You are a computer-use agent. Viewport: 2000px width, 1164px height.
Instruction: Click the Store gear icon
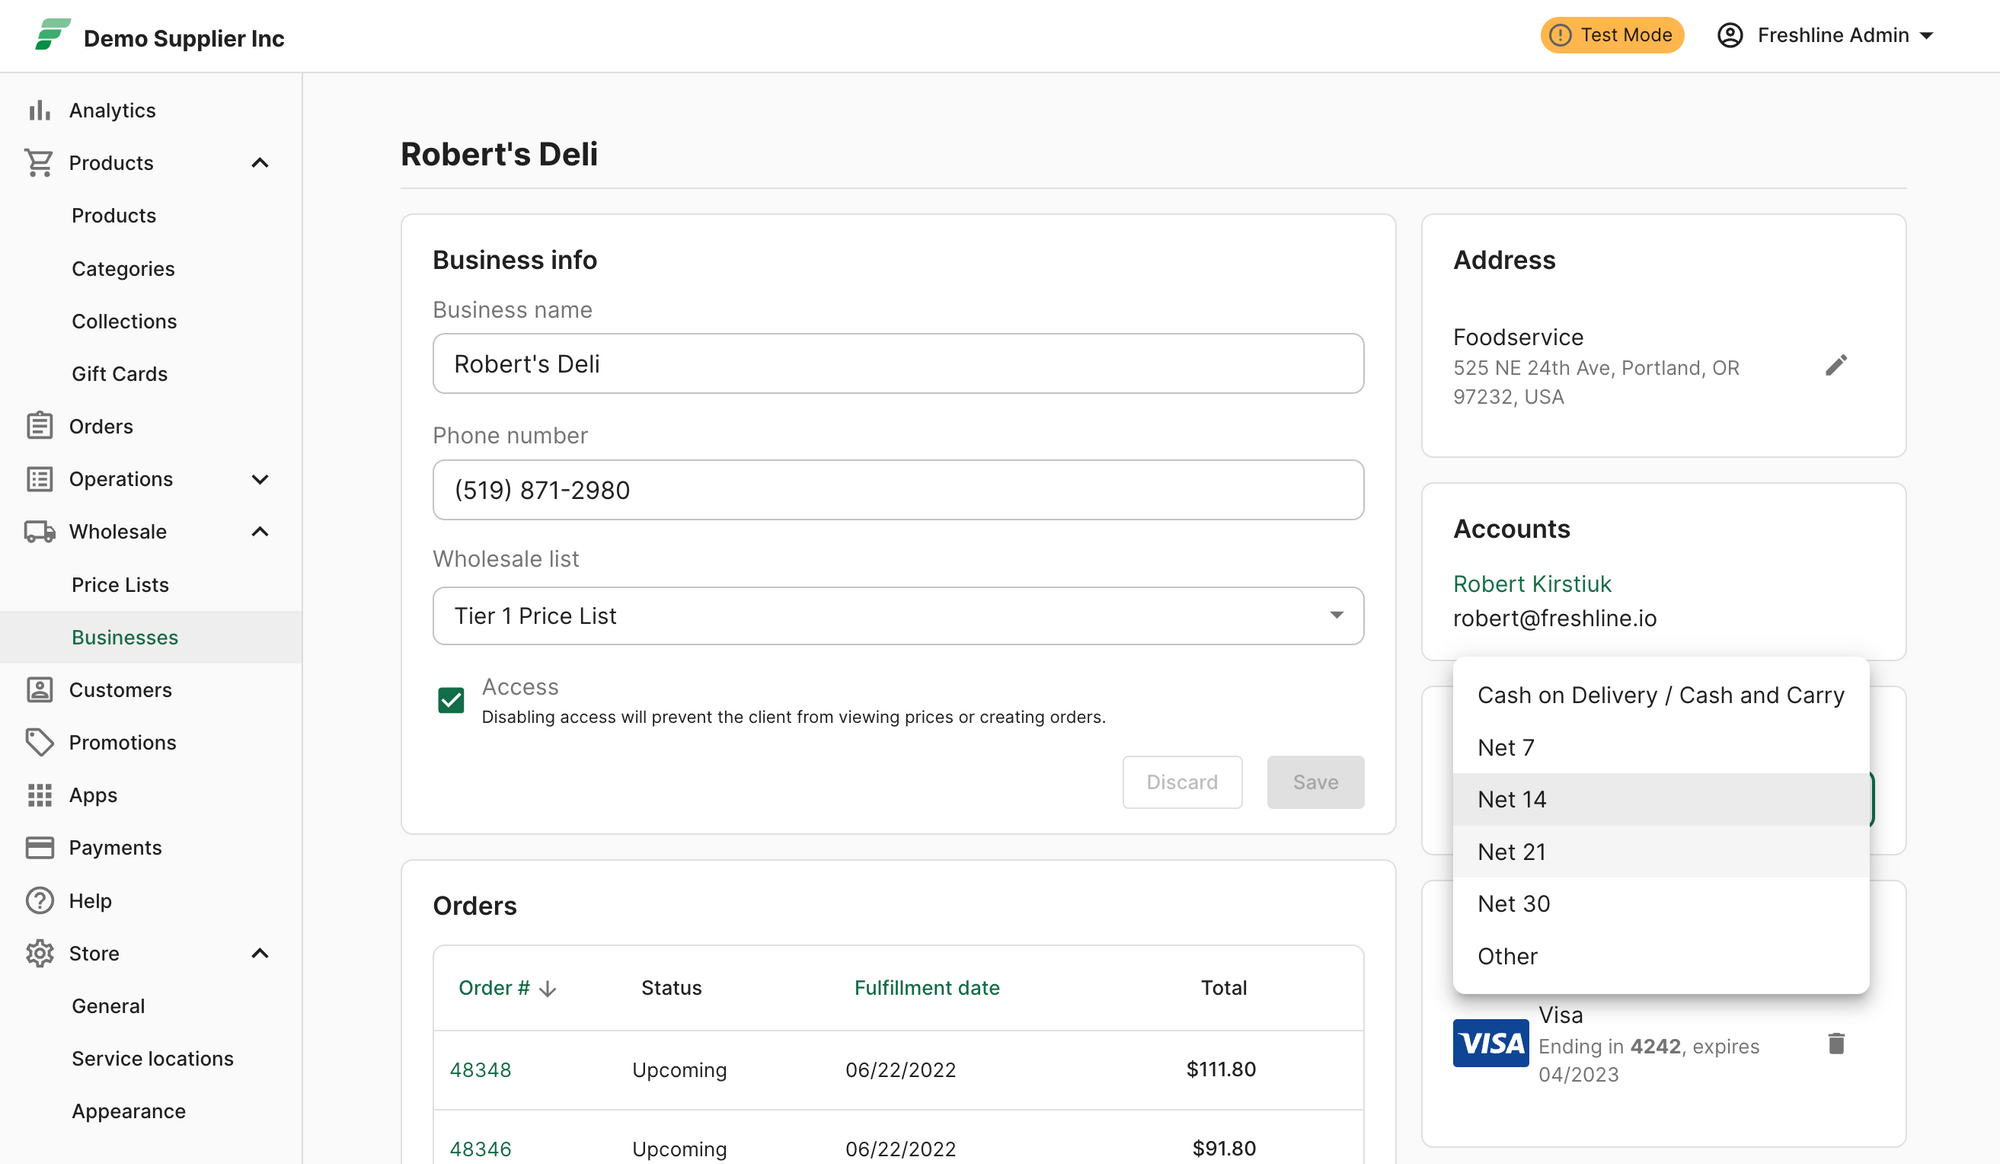coord(39,953)
